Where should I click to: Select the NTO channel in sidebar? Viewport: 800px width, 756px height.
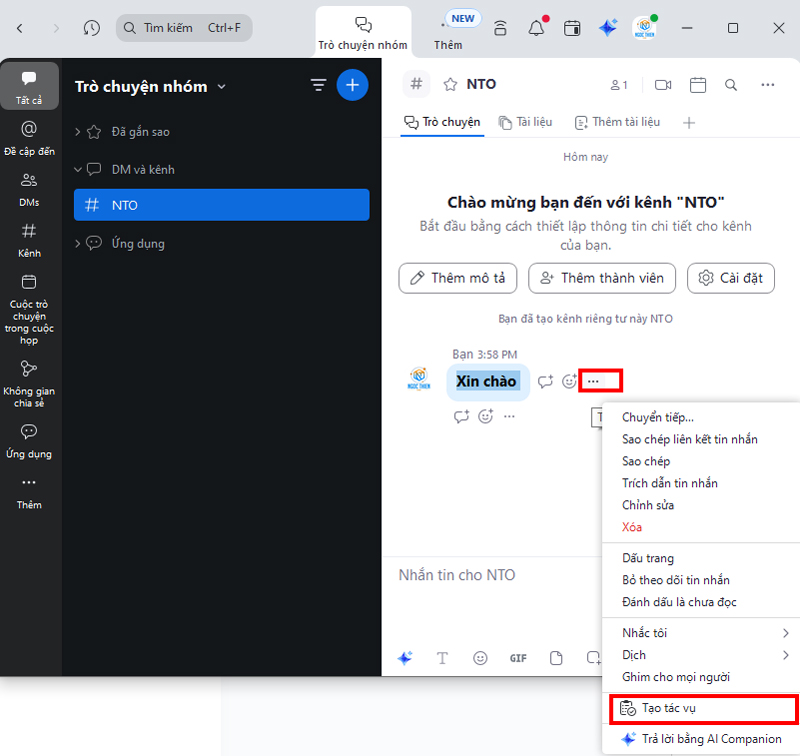221,205
